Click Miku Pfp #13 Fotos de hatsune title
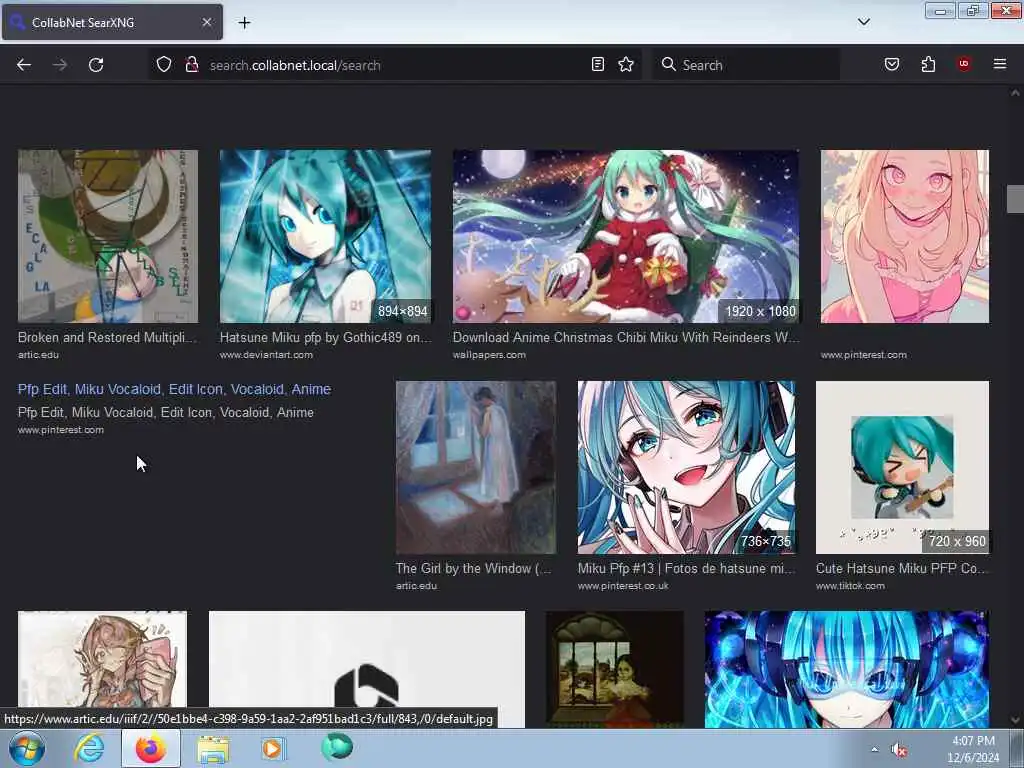This screenshot has width=1024, height=768. pyautogui.click(x=686, y=569)
